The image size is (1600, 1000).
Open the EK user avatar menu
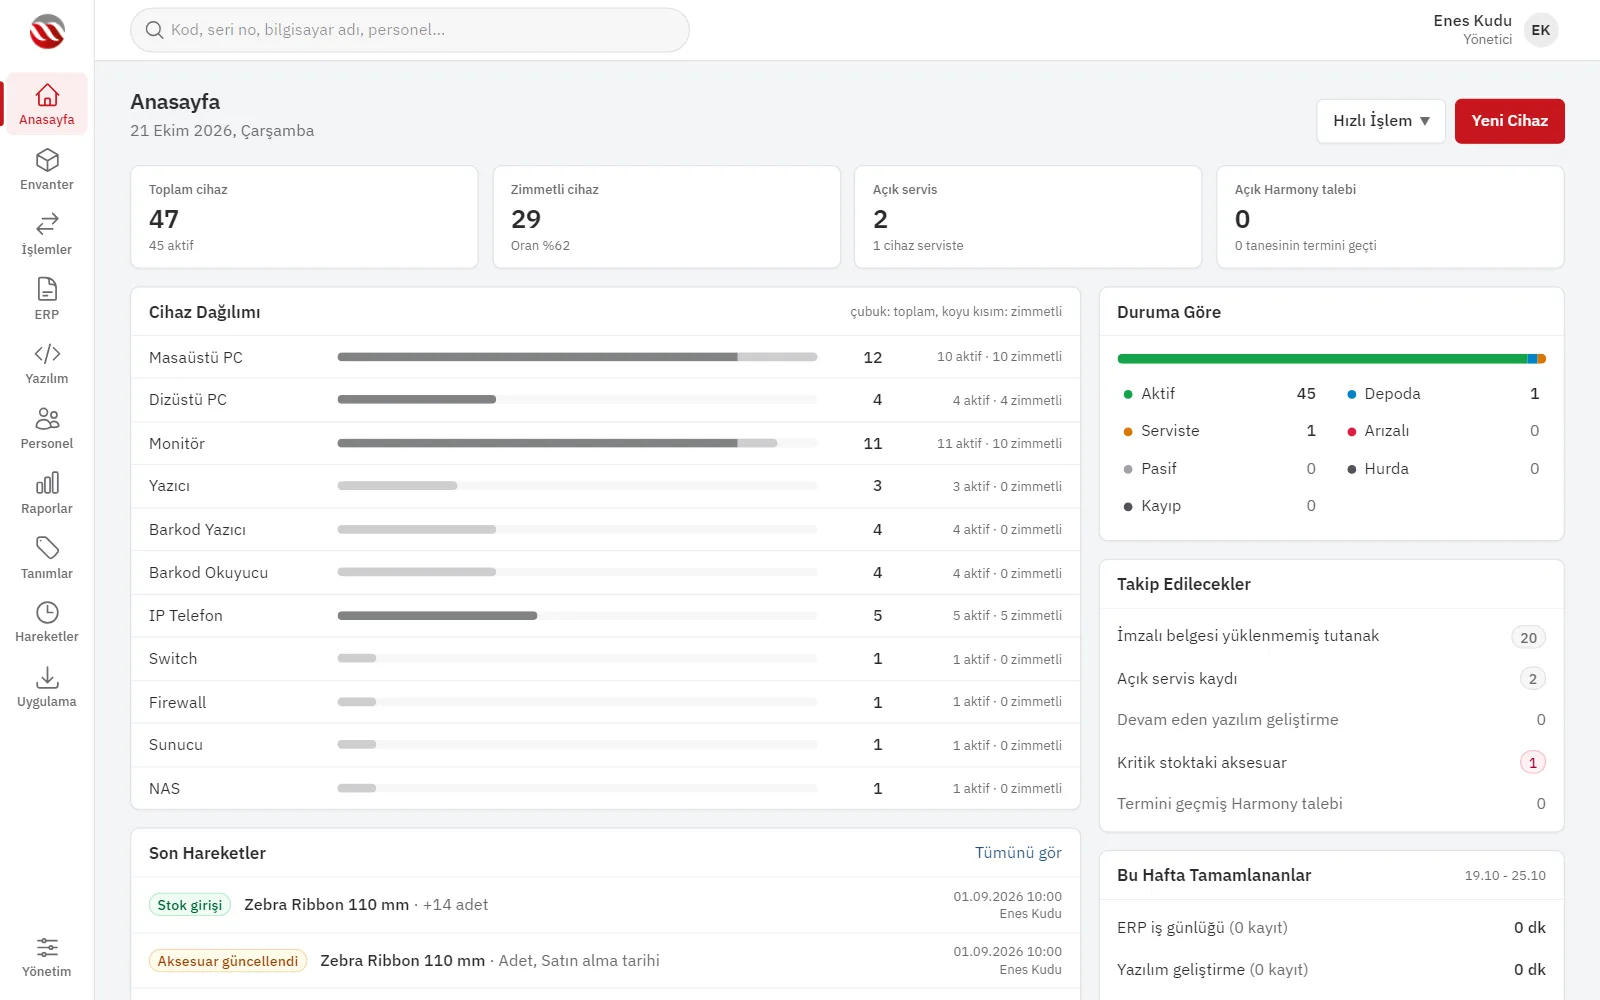(1541, 30)
